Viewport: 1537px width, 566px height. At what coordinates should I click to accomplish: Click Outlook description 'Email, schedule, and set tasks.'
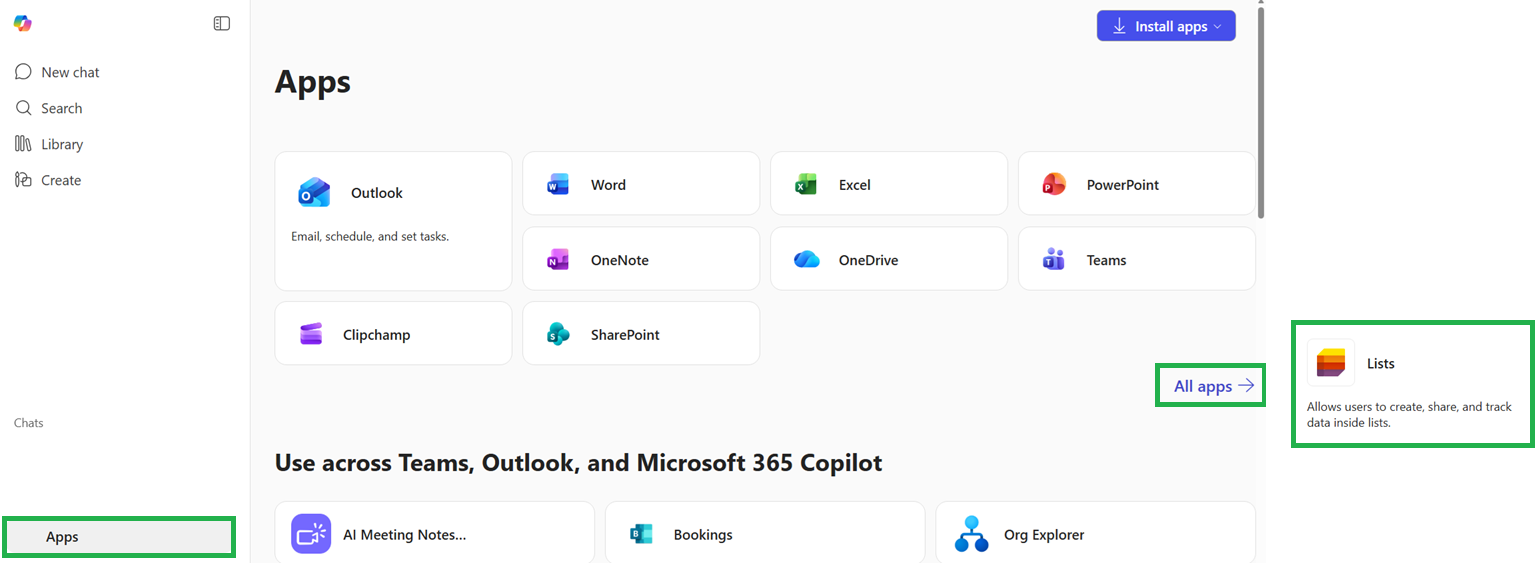[x=370, y=237]
